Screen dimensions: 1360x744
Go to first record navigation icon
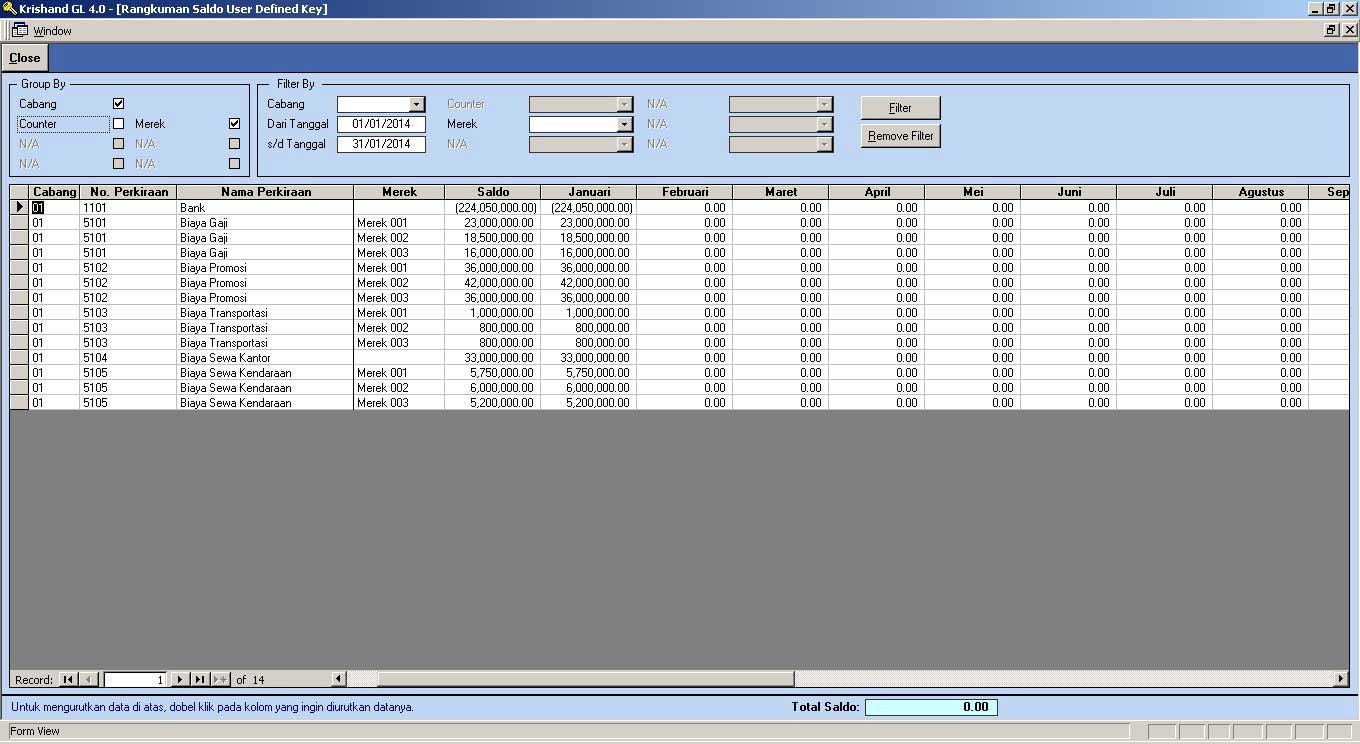pyautogui.click(x=68, y=679)
